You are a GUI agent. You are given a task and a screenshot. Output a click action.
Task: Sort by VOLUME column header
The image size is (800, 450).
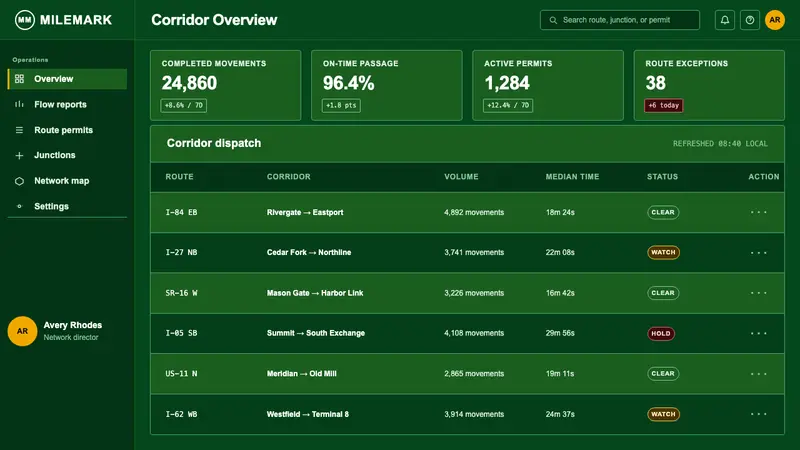coord(461,177)
